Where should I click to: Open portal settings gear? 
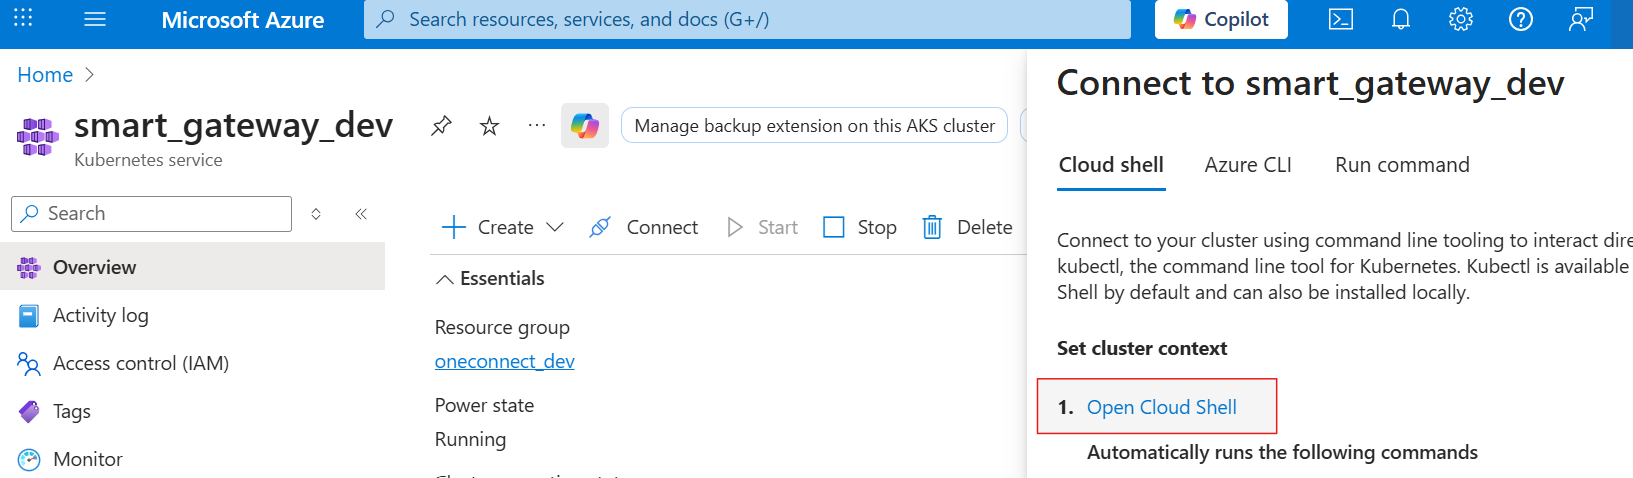[1461, 20]
